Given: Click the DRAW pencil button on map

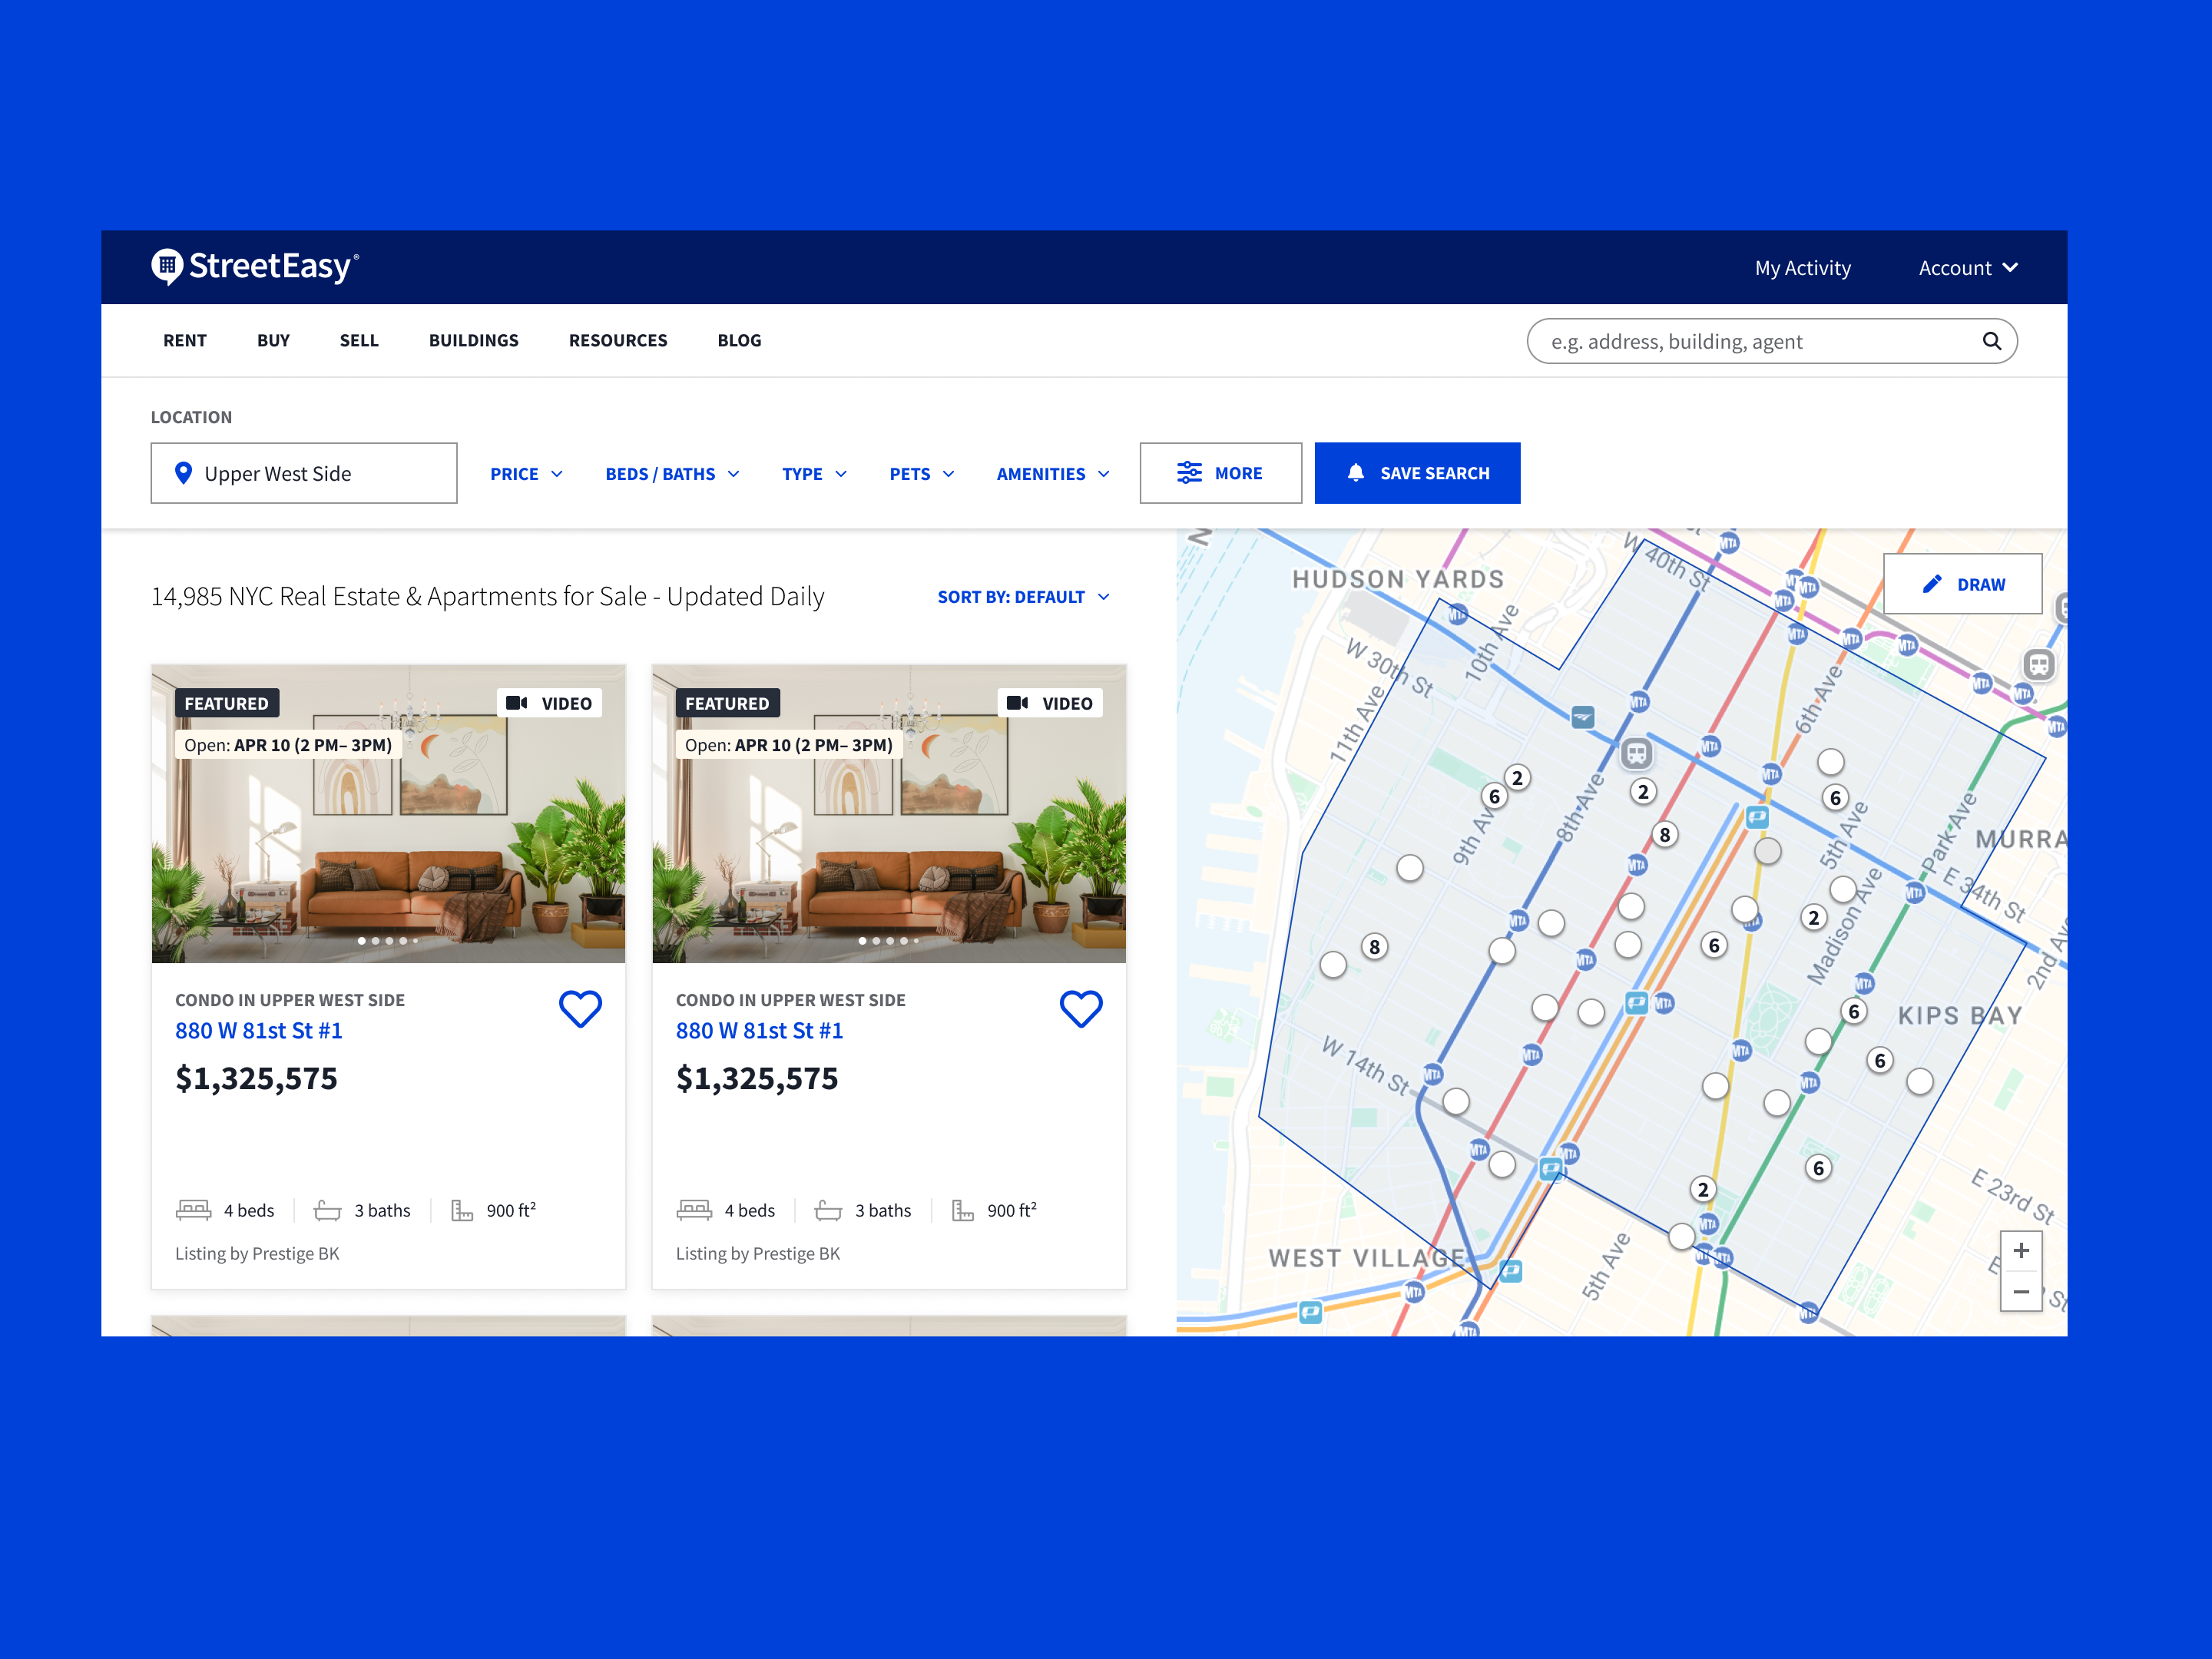Looking at the screenshot, I should (1962, 584).
